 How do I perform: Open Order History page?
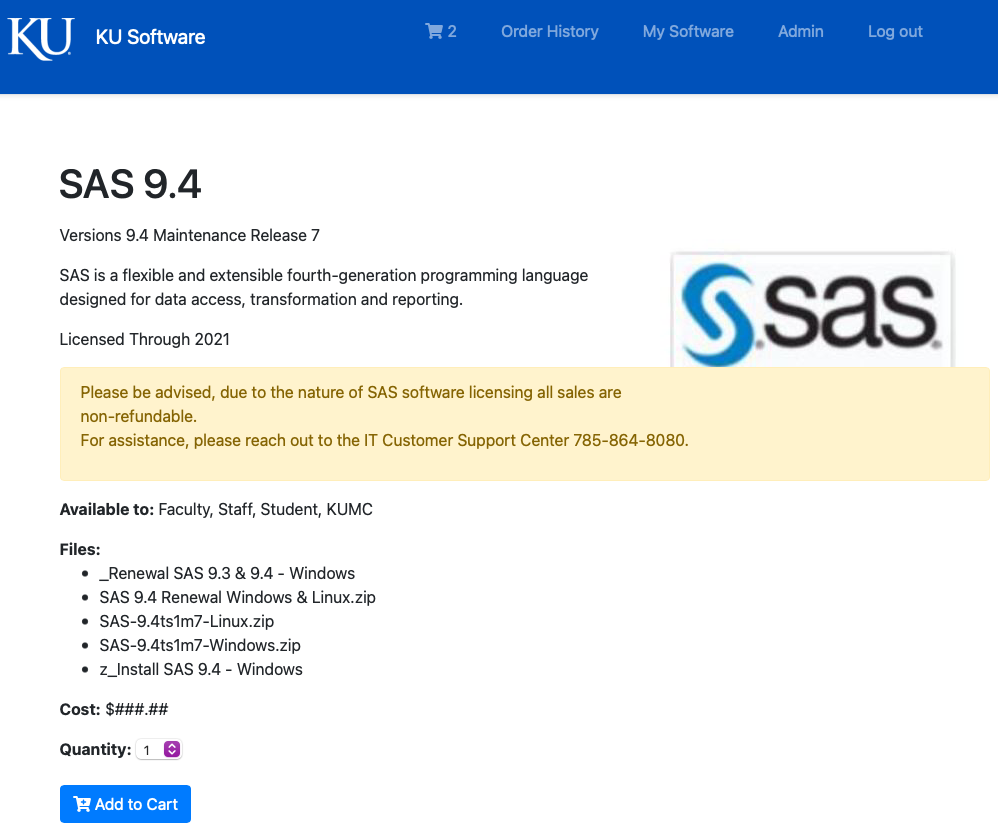click(x=549, y=31)
